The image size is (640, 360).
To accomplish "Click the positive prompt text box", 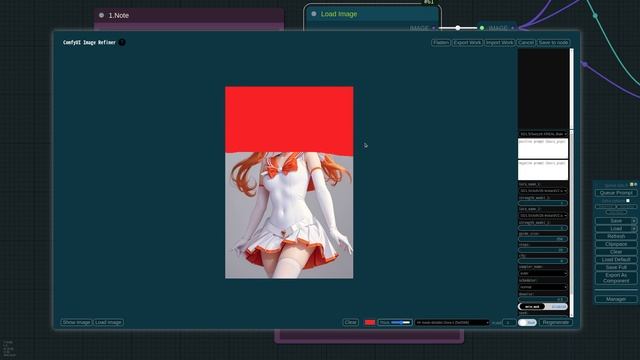I will (543, 149).
